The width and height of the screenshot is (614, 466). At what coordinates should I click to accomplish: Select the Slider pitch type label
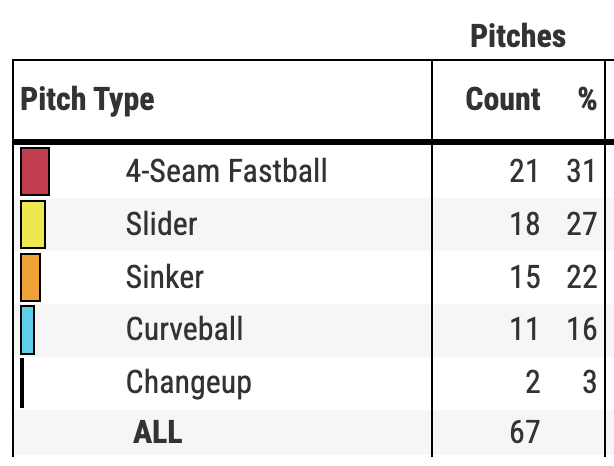pos(162,224)
